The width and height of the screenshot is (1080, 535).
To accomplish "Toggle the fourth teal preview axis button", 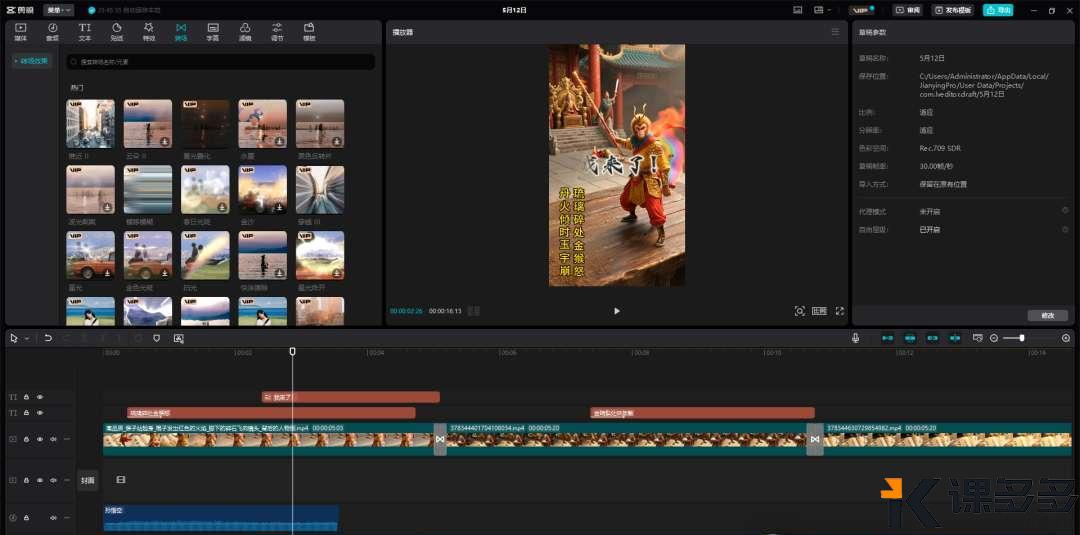I will [955, 338].
